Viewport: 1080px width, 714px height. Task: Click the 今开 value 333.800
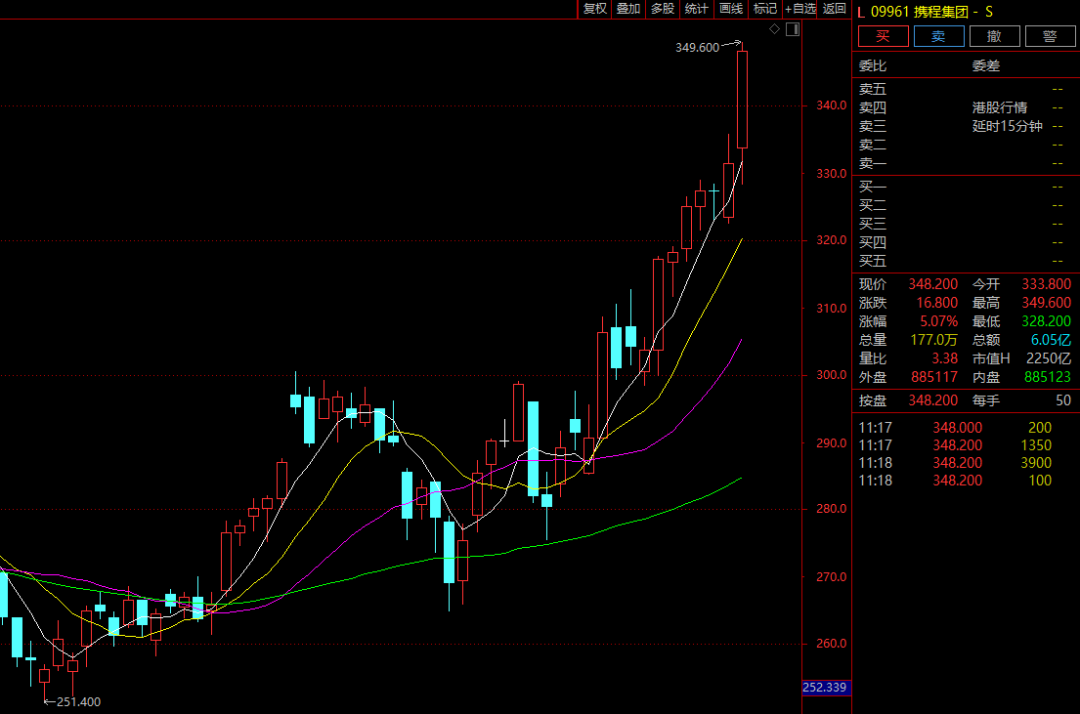pos(1046,284)
